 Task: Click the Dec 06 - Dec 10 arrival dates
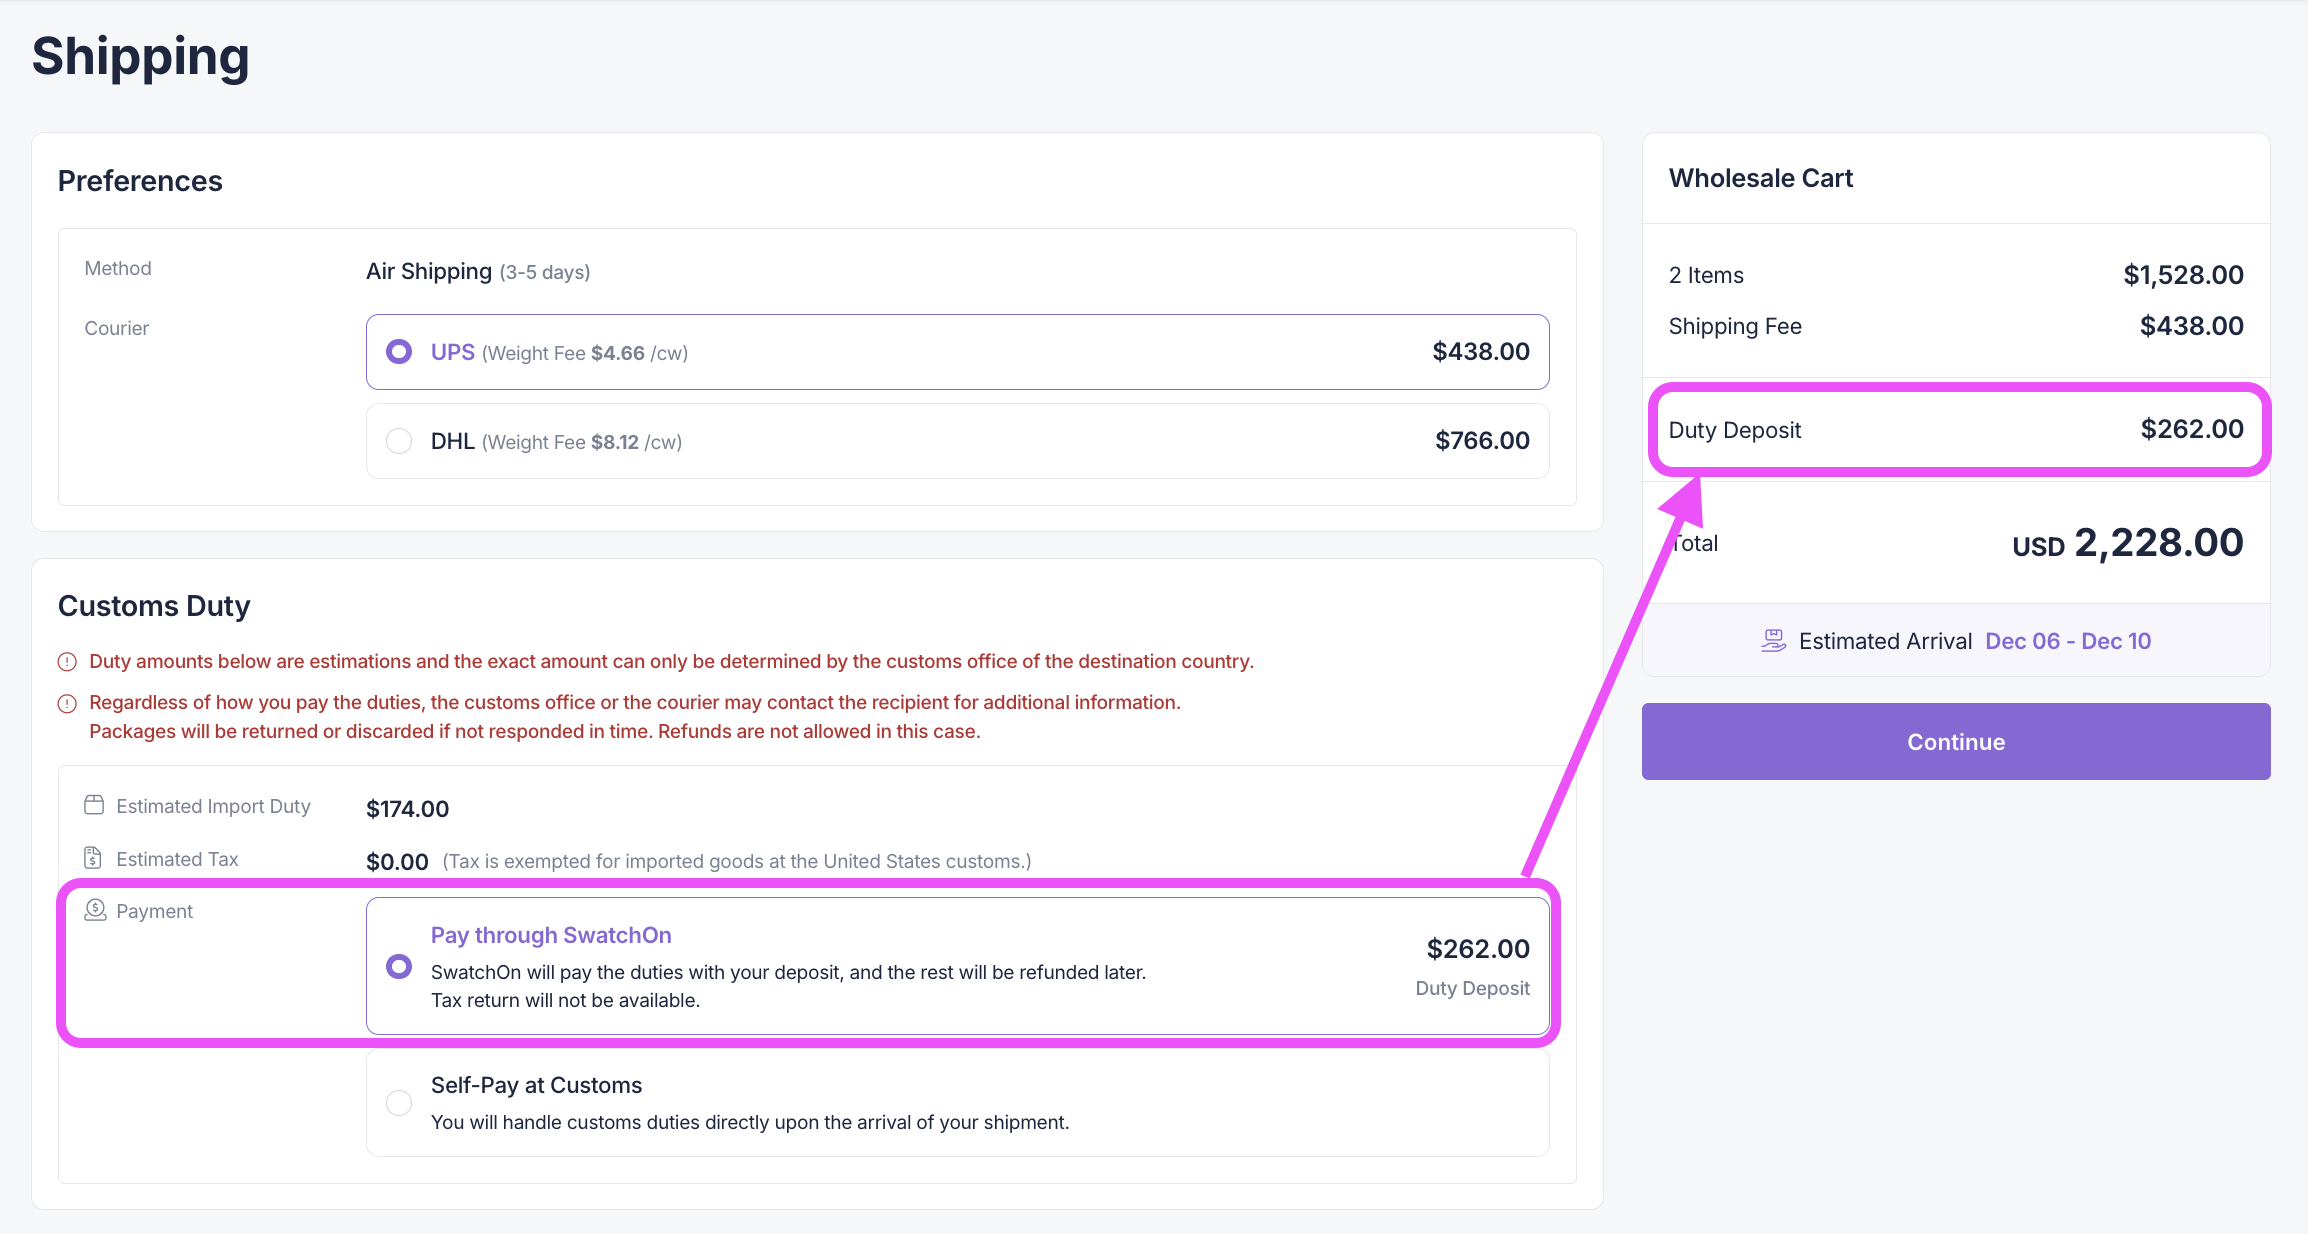coord(2068,641)
